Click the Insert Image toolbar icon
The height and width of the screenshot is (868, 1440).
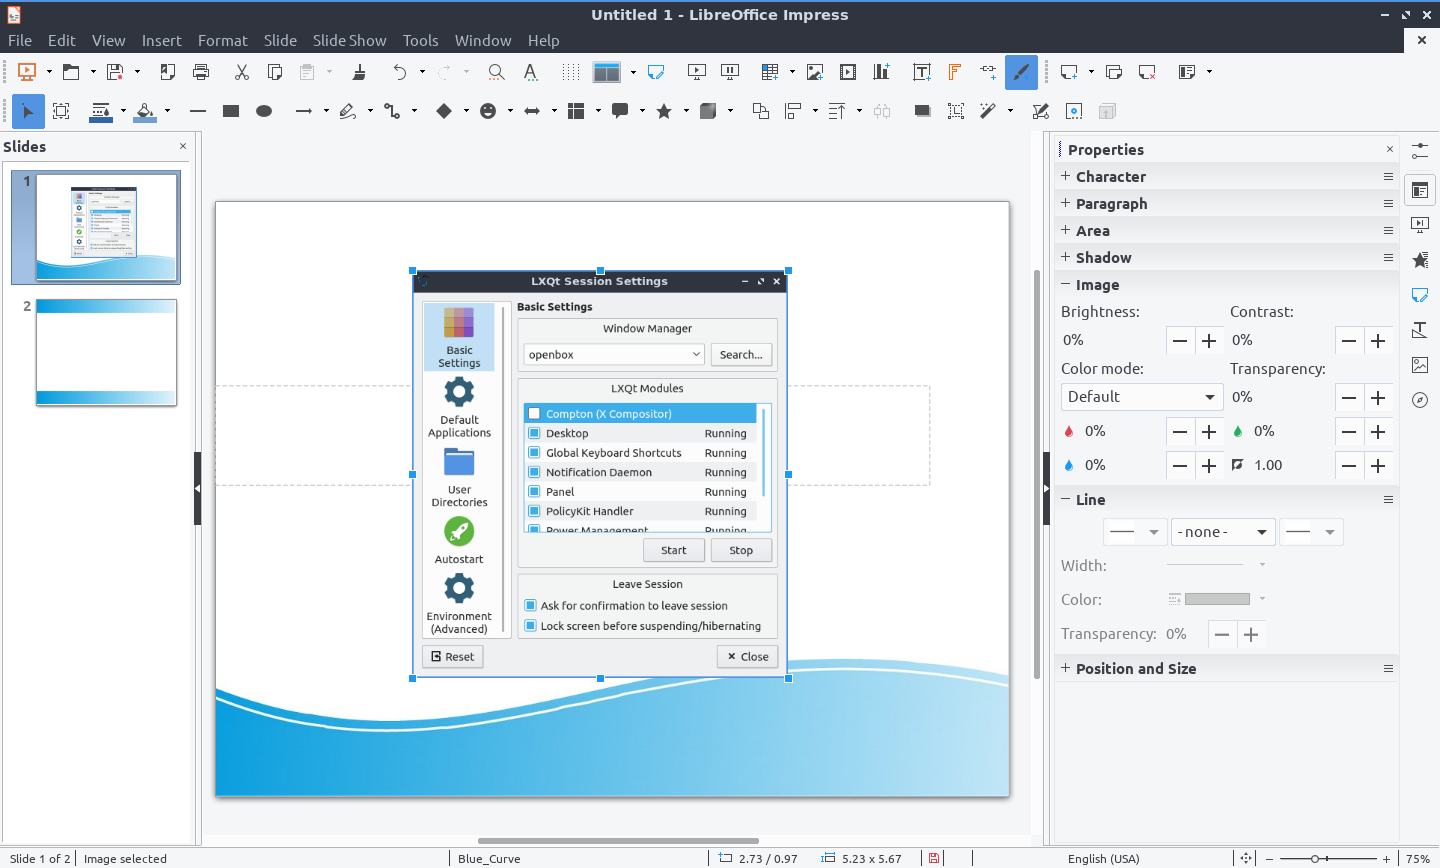815,72
